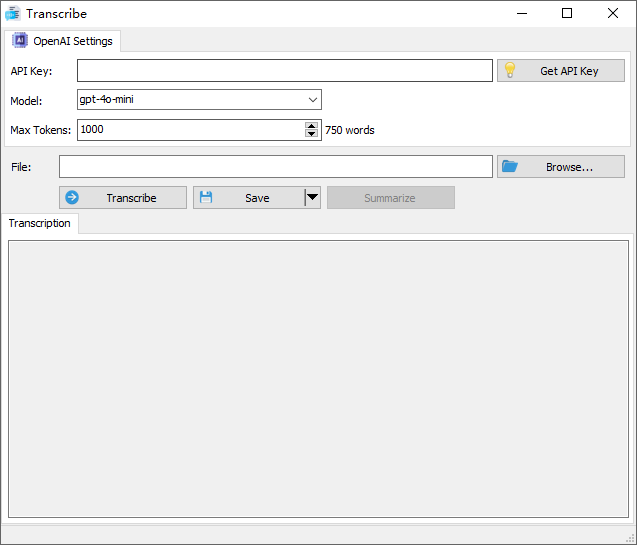Open the Model dropdown showing gpt-4o-mini

click(x=199, y=99)
